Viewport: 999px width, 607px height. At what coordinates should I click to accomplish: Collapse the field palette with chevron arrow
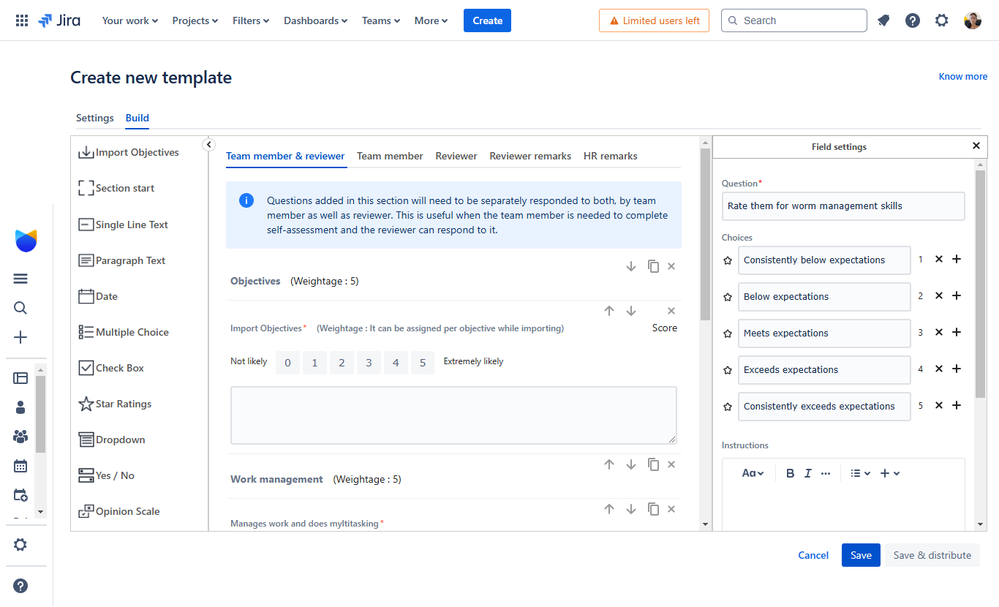209,145
